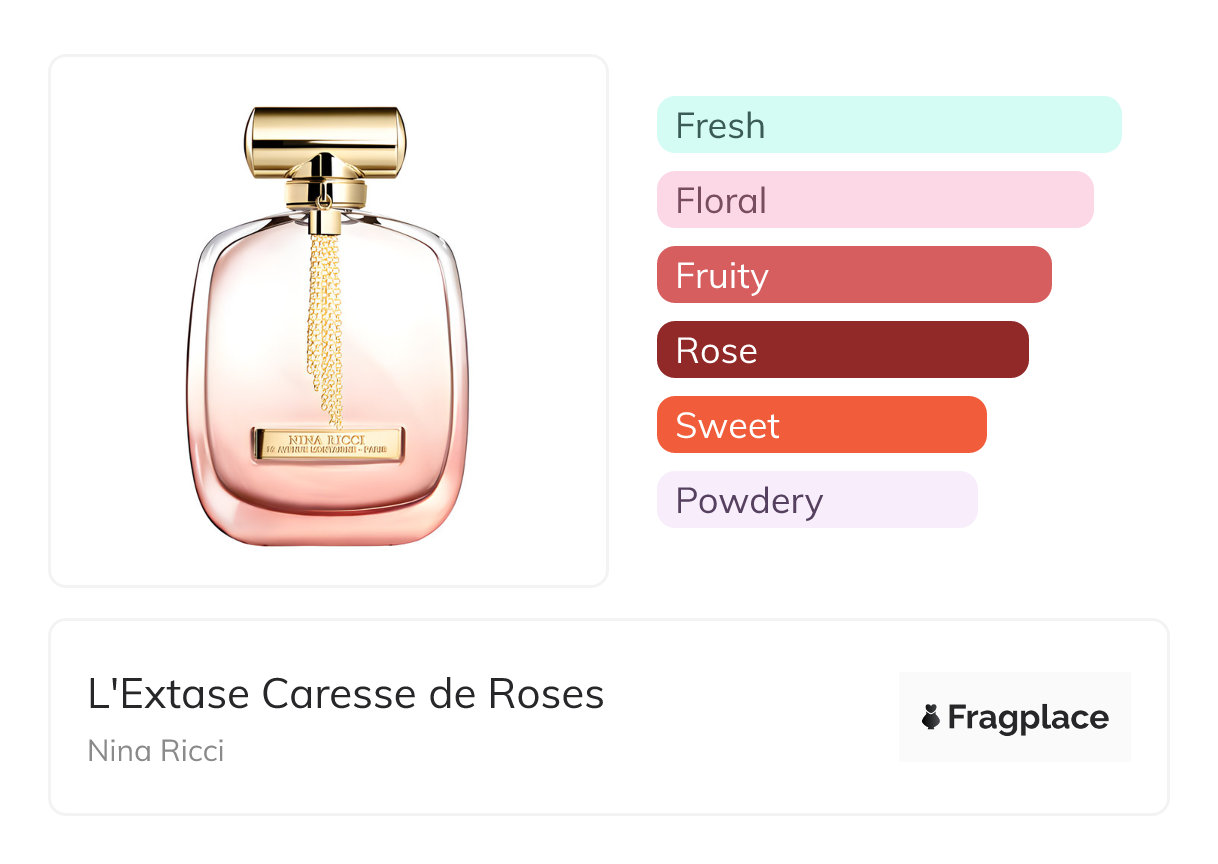Select the Fresh accord bar
Viewport: 1218px width, 864px height.
(888, 125)
